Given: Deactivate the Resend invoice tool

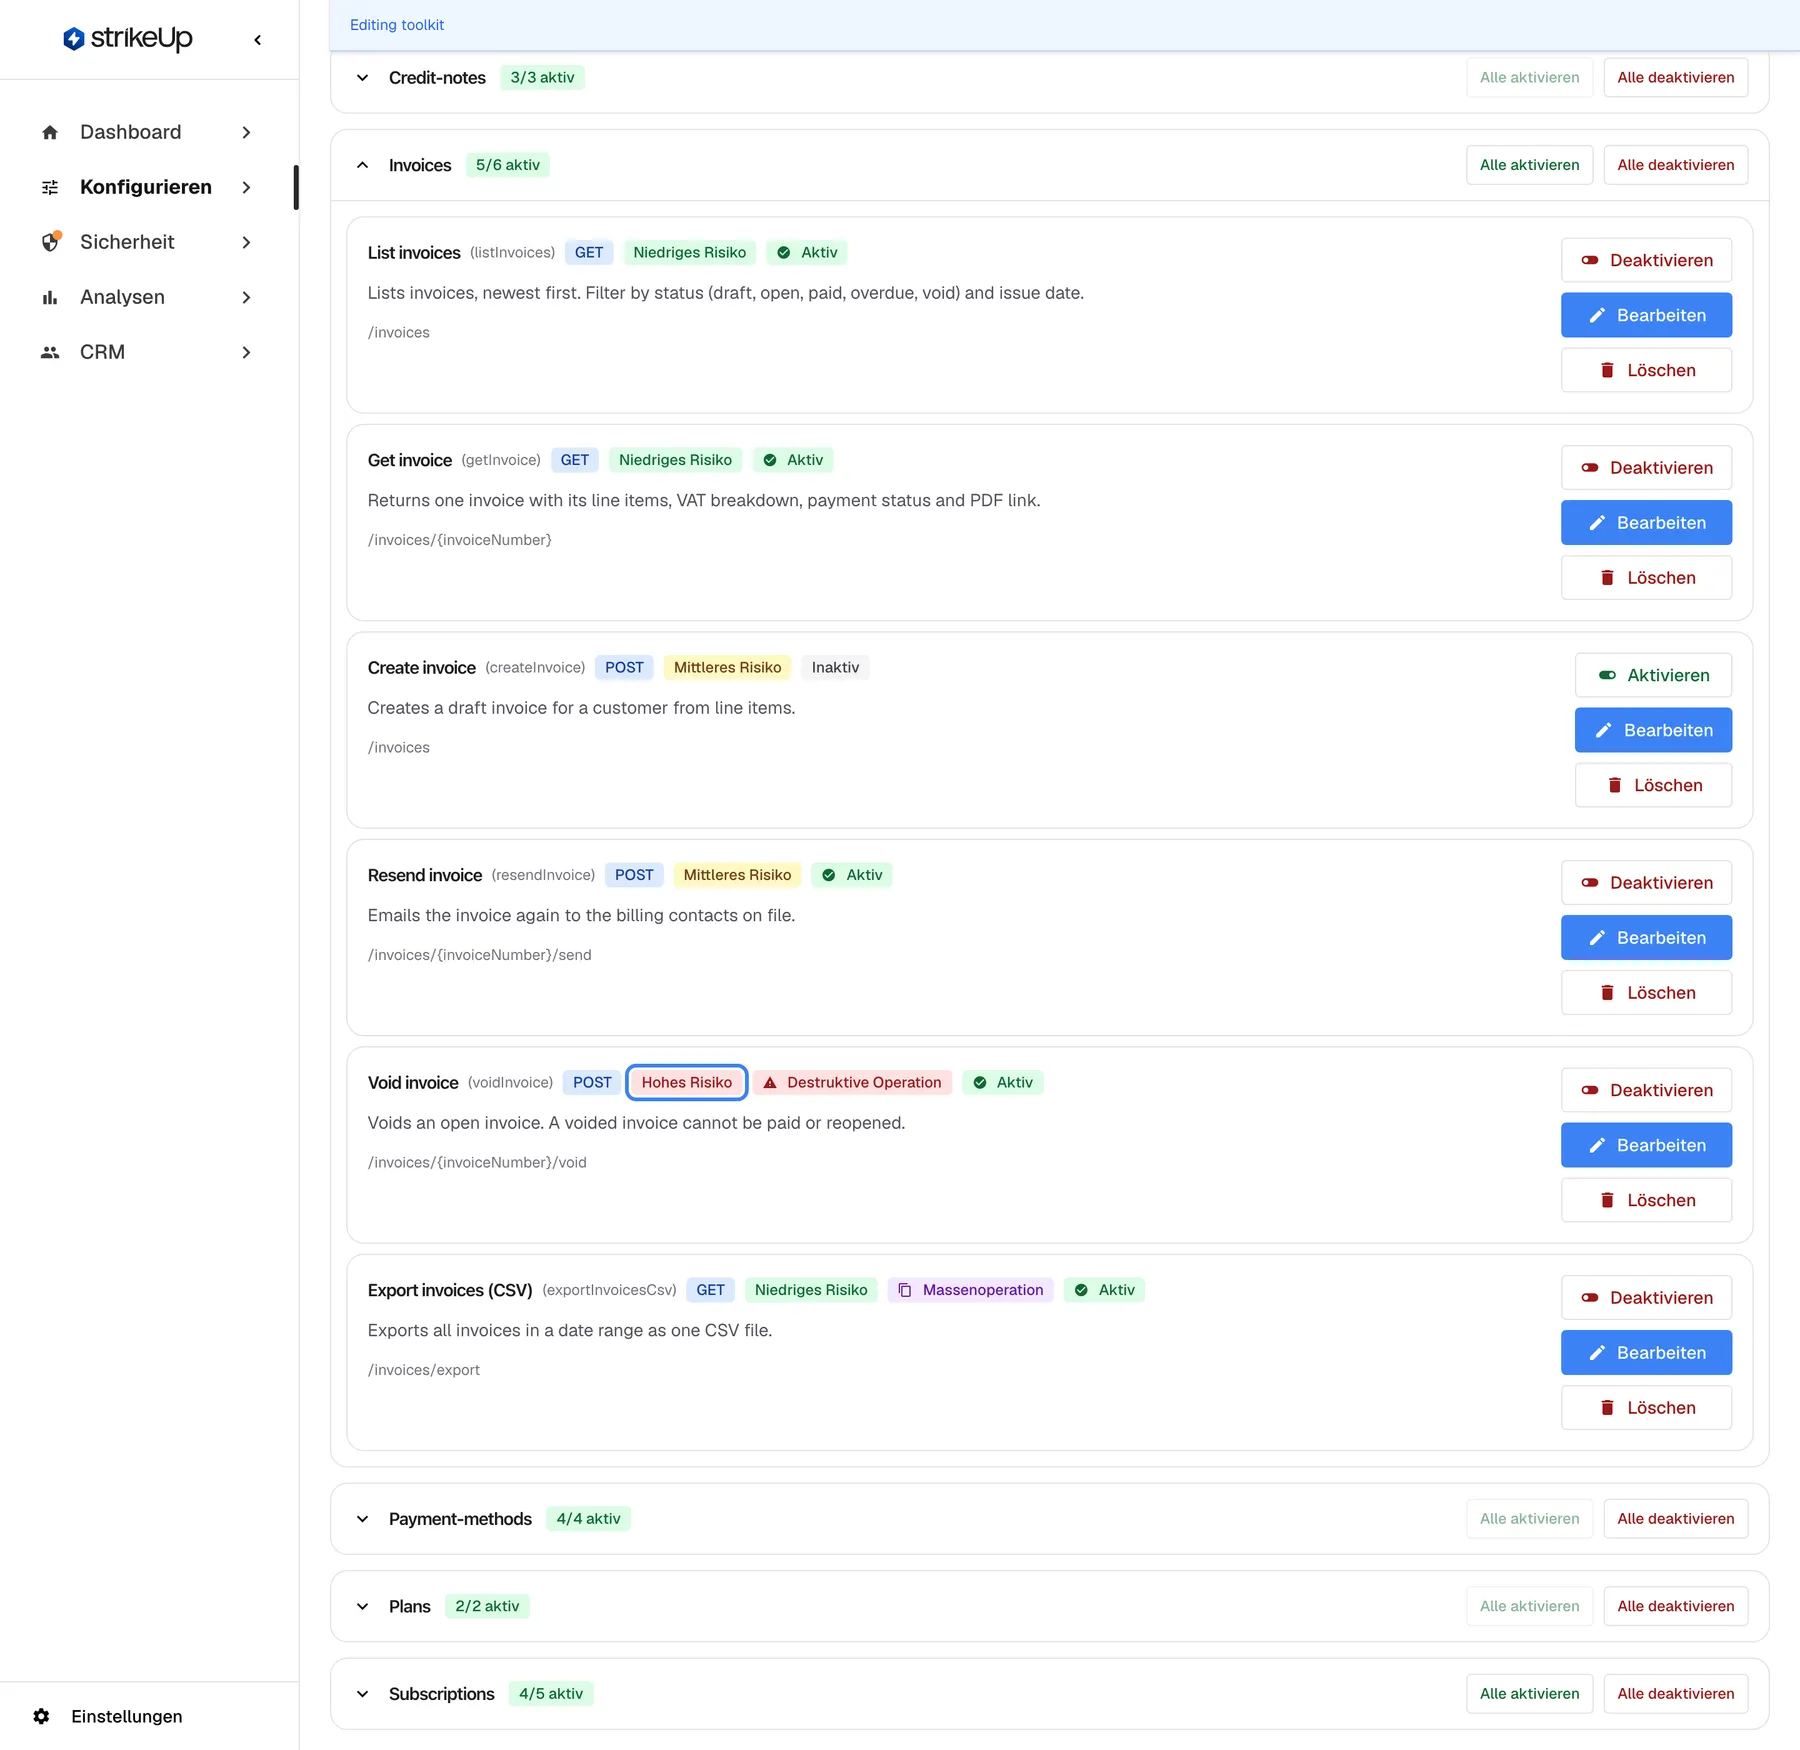Looking at the screenshot, I should tap(1646, 883).
